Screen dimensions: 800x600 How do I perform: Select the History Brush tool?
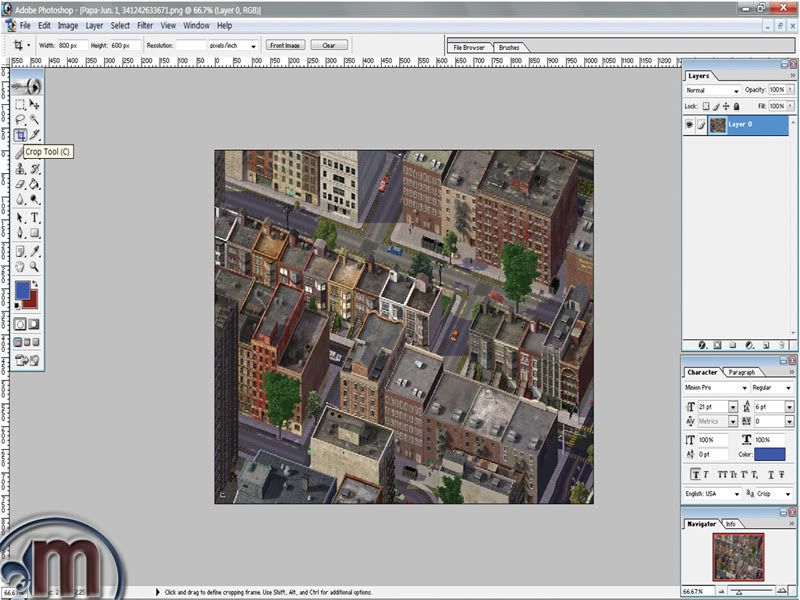pyautogui.click(x=34, y=168)
